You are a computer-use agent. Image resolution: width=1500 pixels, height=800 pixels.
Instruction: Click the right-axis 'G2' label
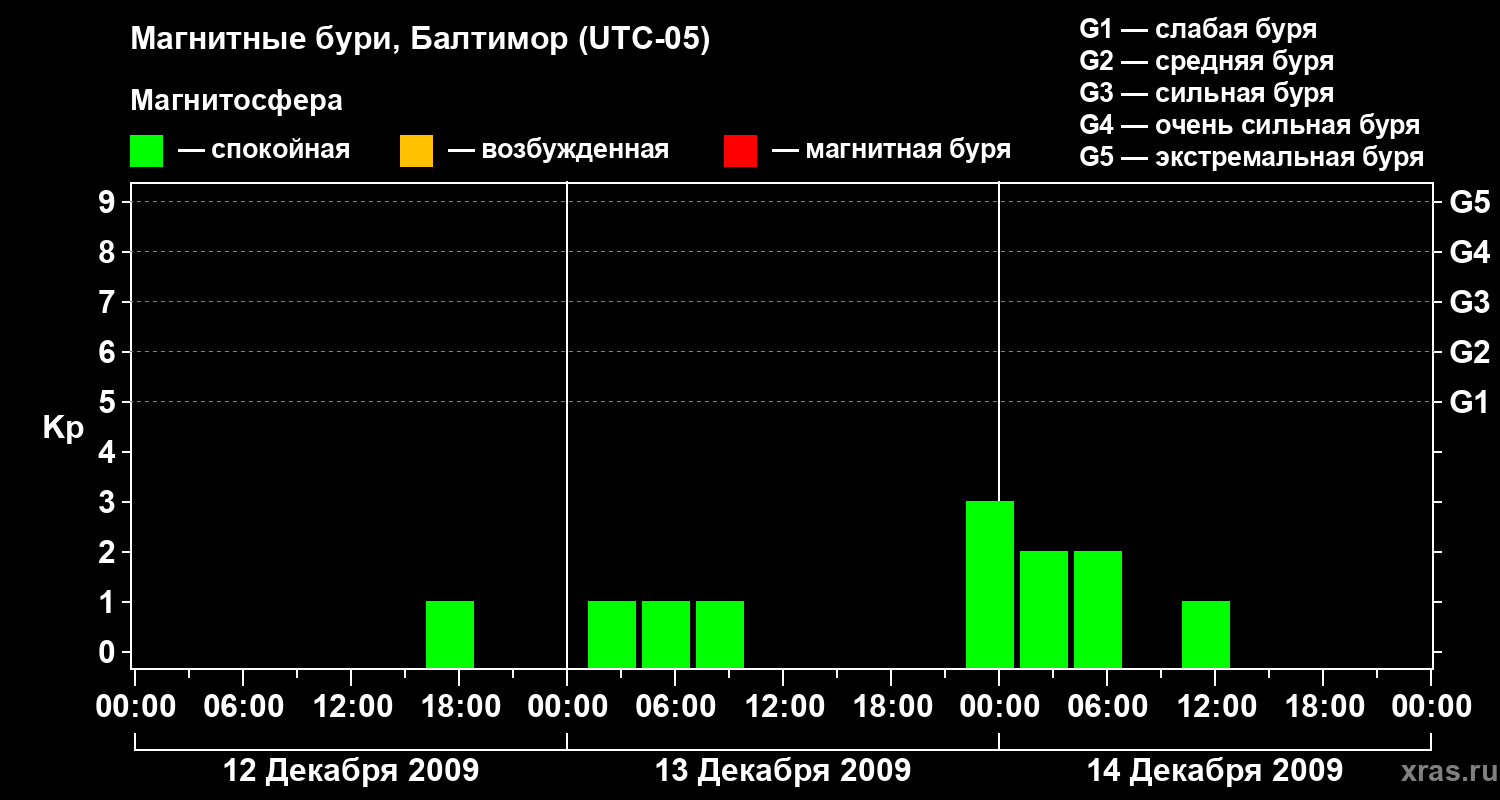pos(1469,352)
